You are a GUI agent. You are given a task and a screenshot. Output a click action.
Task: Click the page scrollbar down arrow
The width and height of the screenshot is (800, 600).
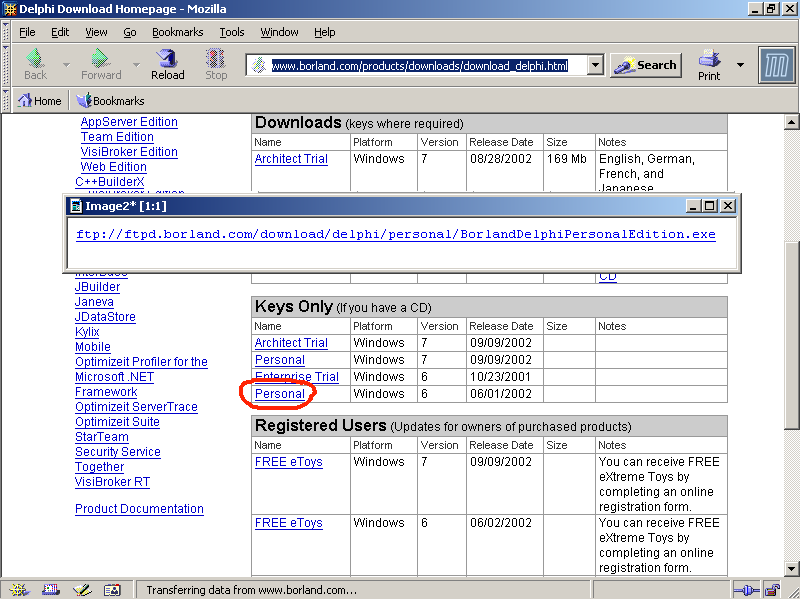pyautogui.click(x=791, y=568)
